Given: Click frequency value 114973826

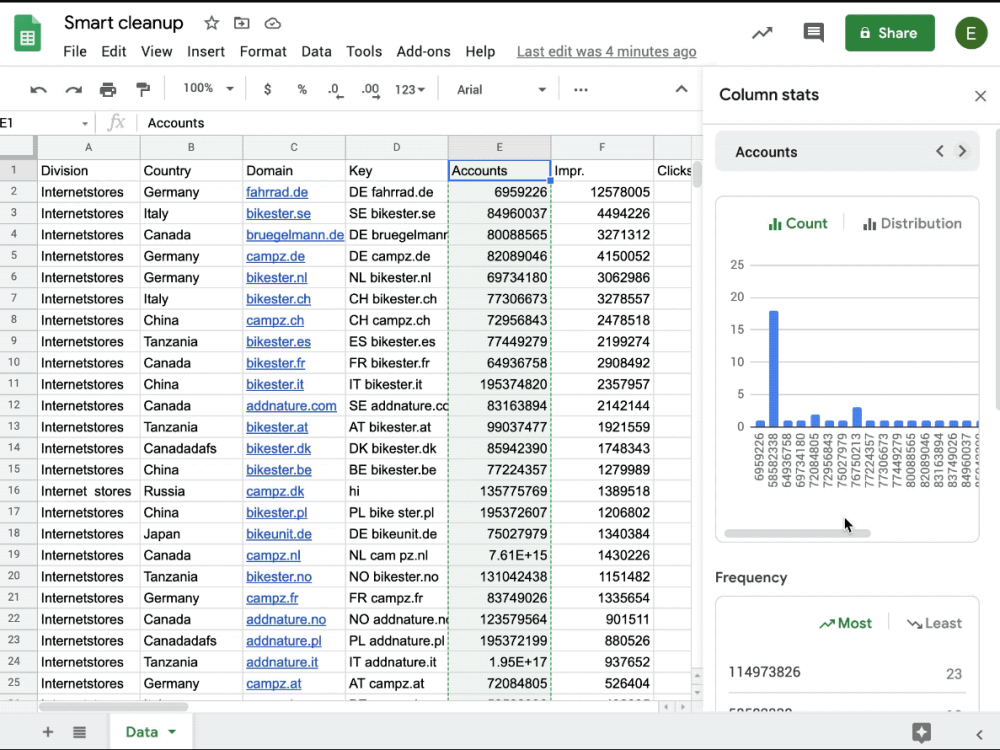Looking at the screenshot, I should pos(764,672).
